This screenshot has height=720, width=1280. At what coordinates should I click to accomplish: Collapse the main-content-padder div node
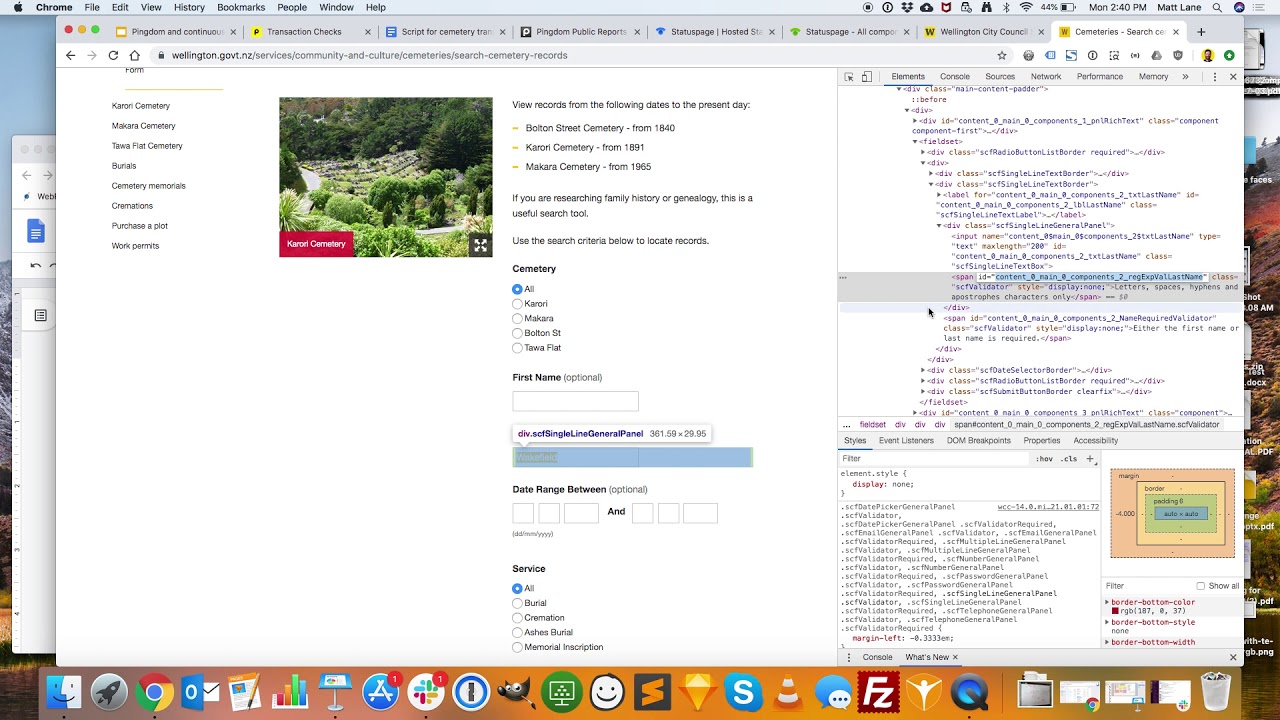tap(899, 89)
